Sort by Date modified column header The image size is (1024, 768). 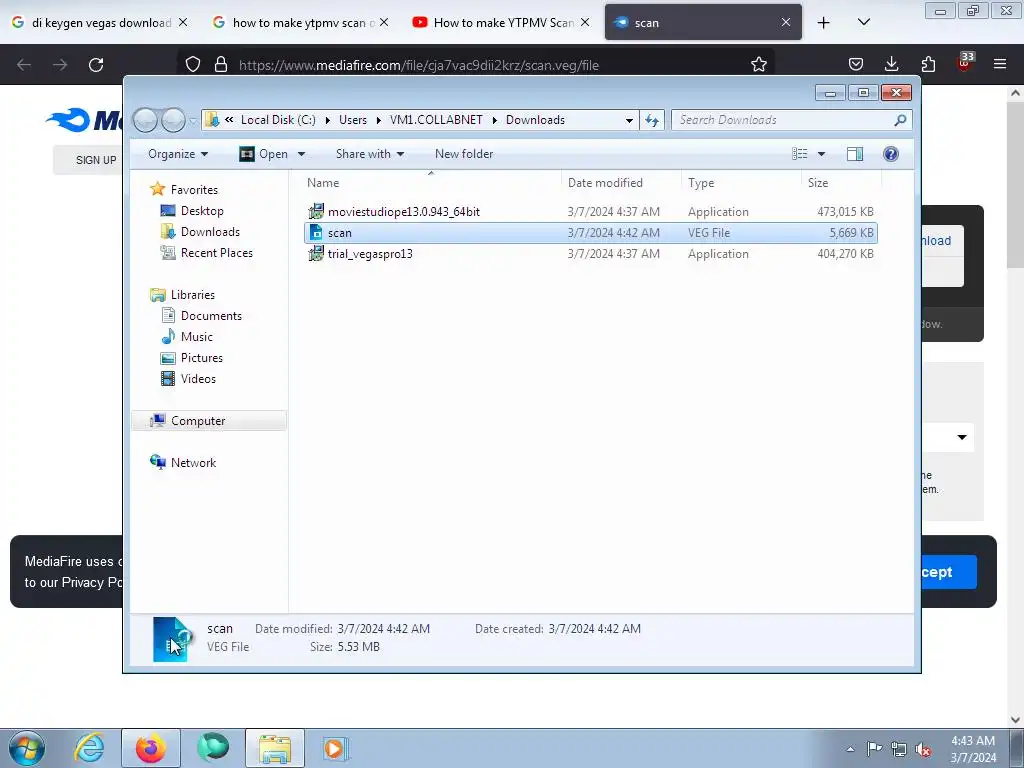621,183
